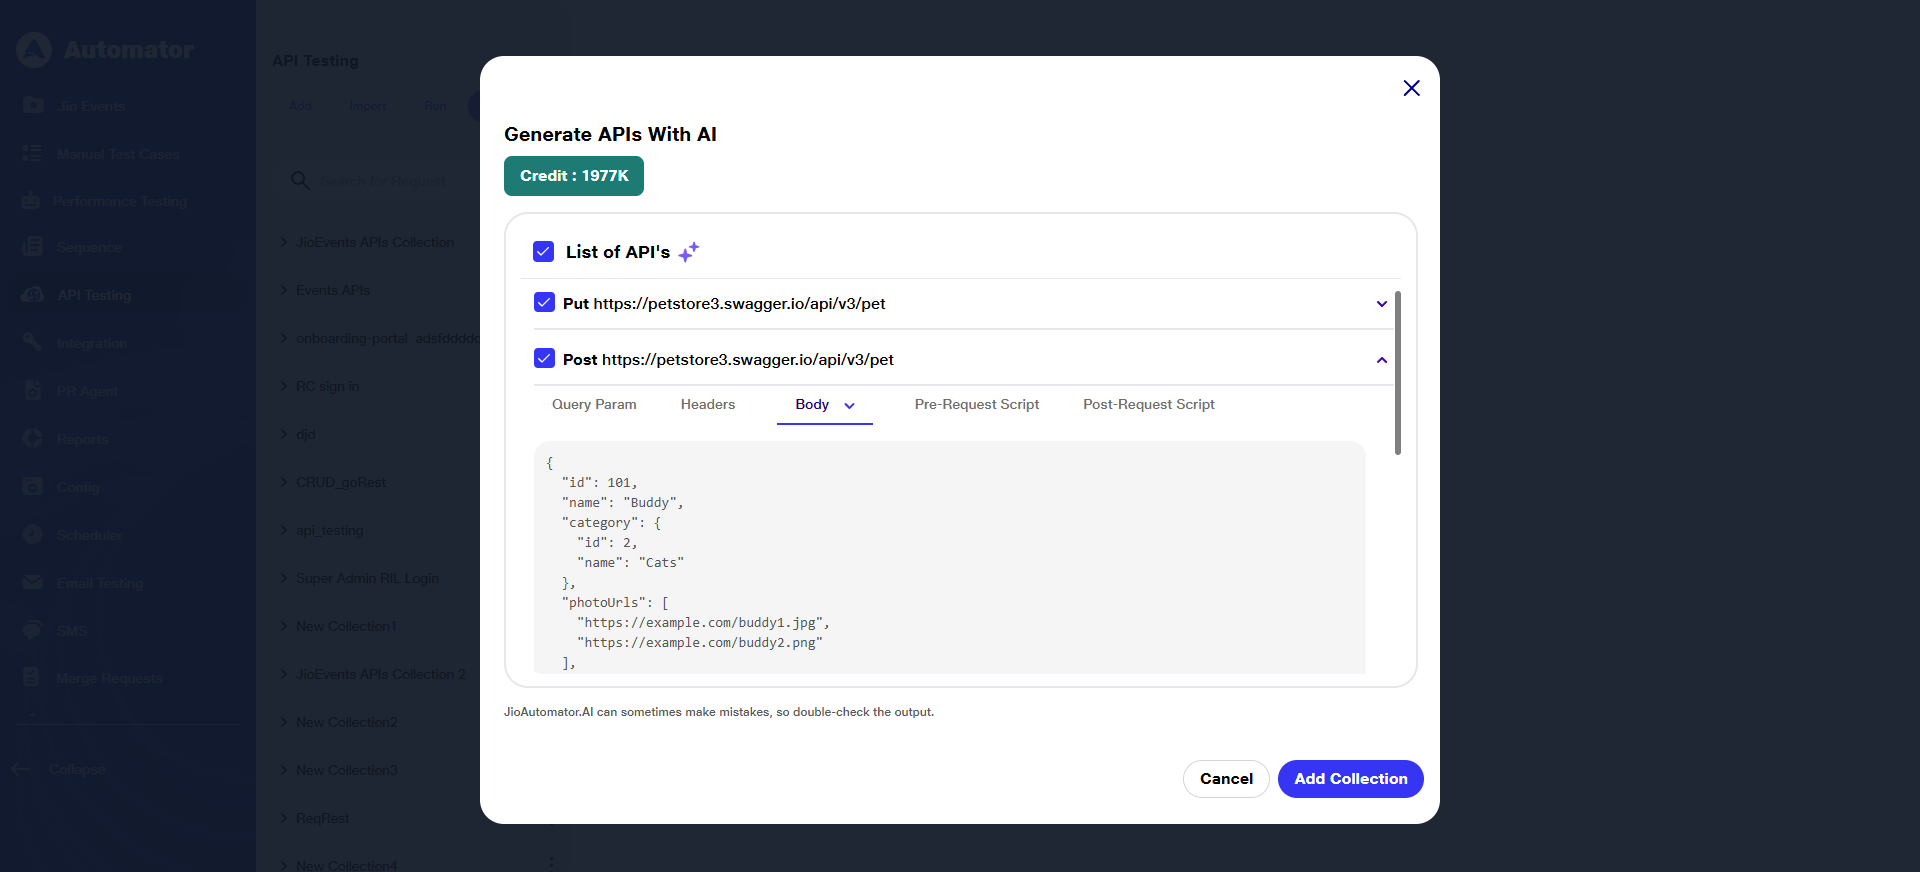Open the Pre-Request Script tab
This screenshot has height=872, width=1920.
[976, 404]
